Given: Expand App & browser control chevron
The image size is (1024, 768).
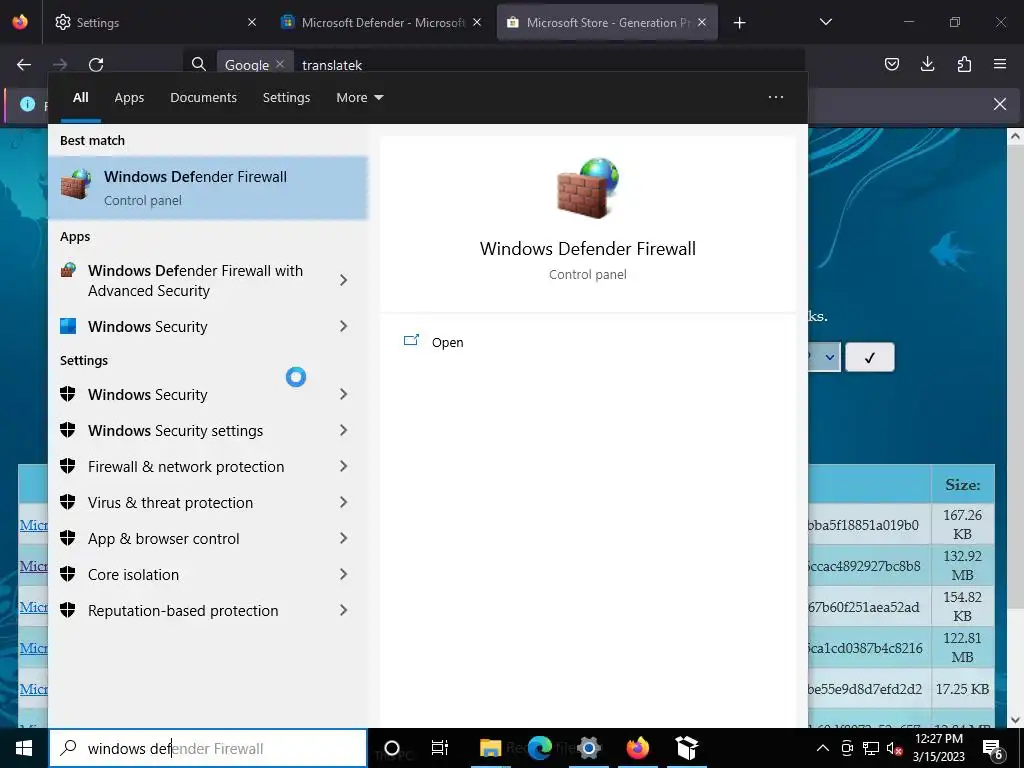Looking at the screenshot, I should point(344,537).
